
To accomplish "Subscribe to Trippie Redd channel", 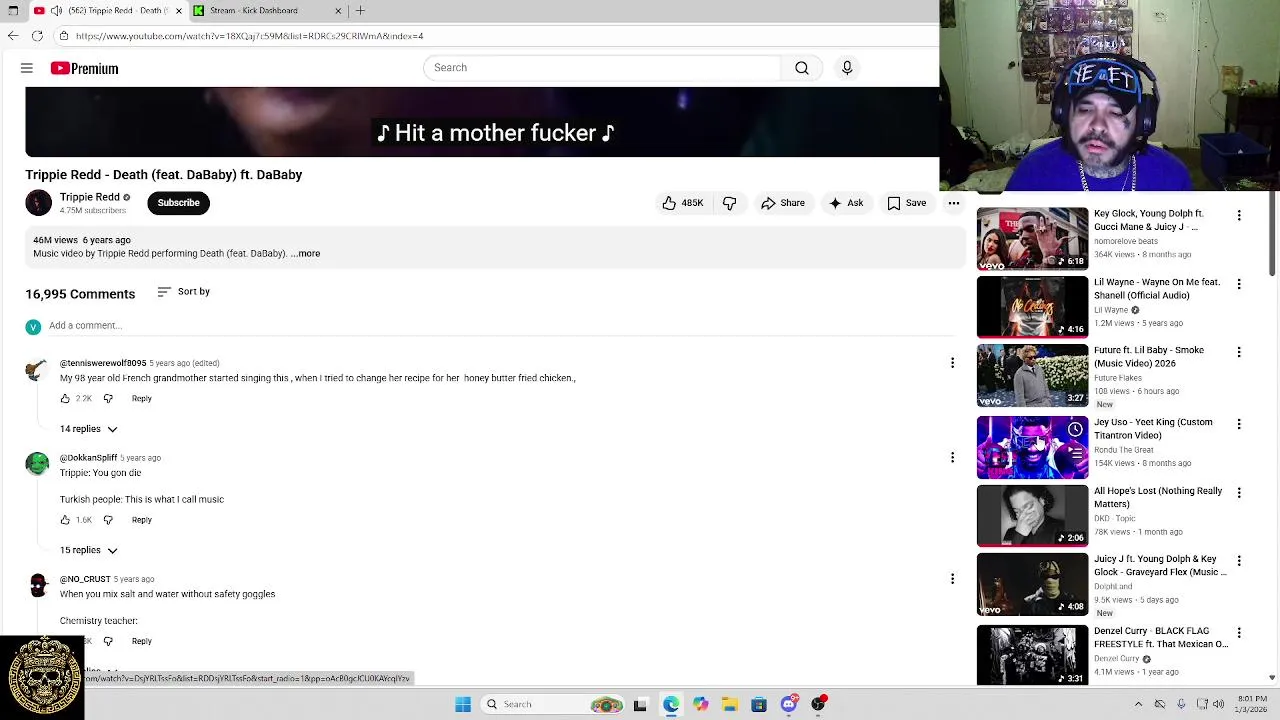I will coord(178,203).
